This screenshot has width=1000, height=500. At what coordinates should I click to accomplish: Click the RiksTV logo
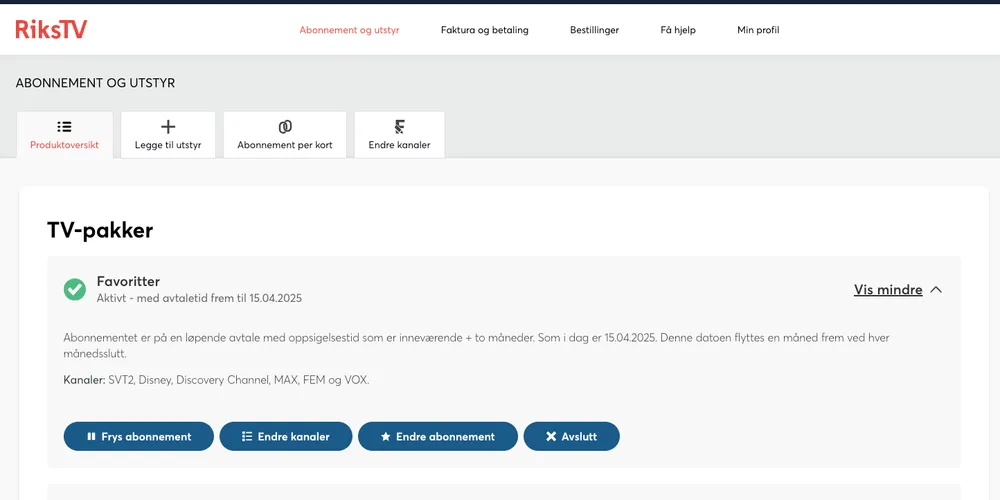pos(51,30)
